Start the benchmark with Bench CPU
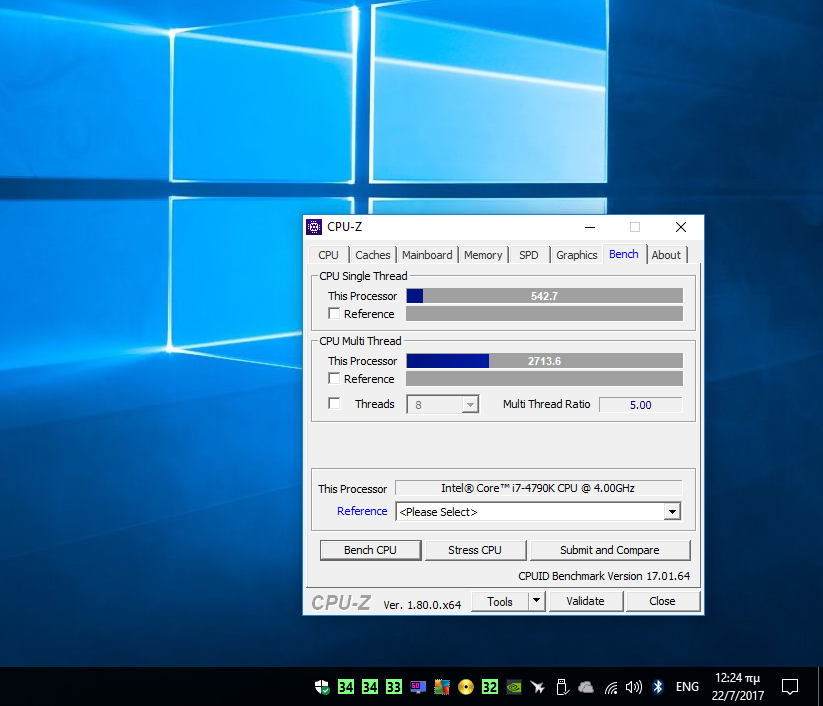The image size is (823, 706). pyautogui.click(x=371, y=550)
